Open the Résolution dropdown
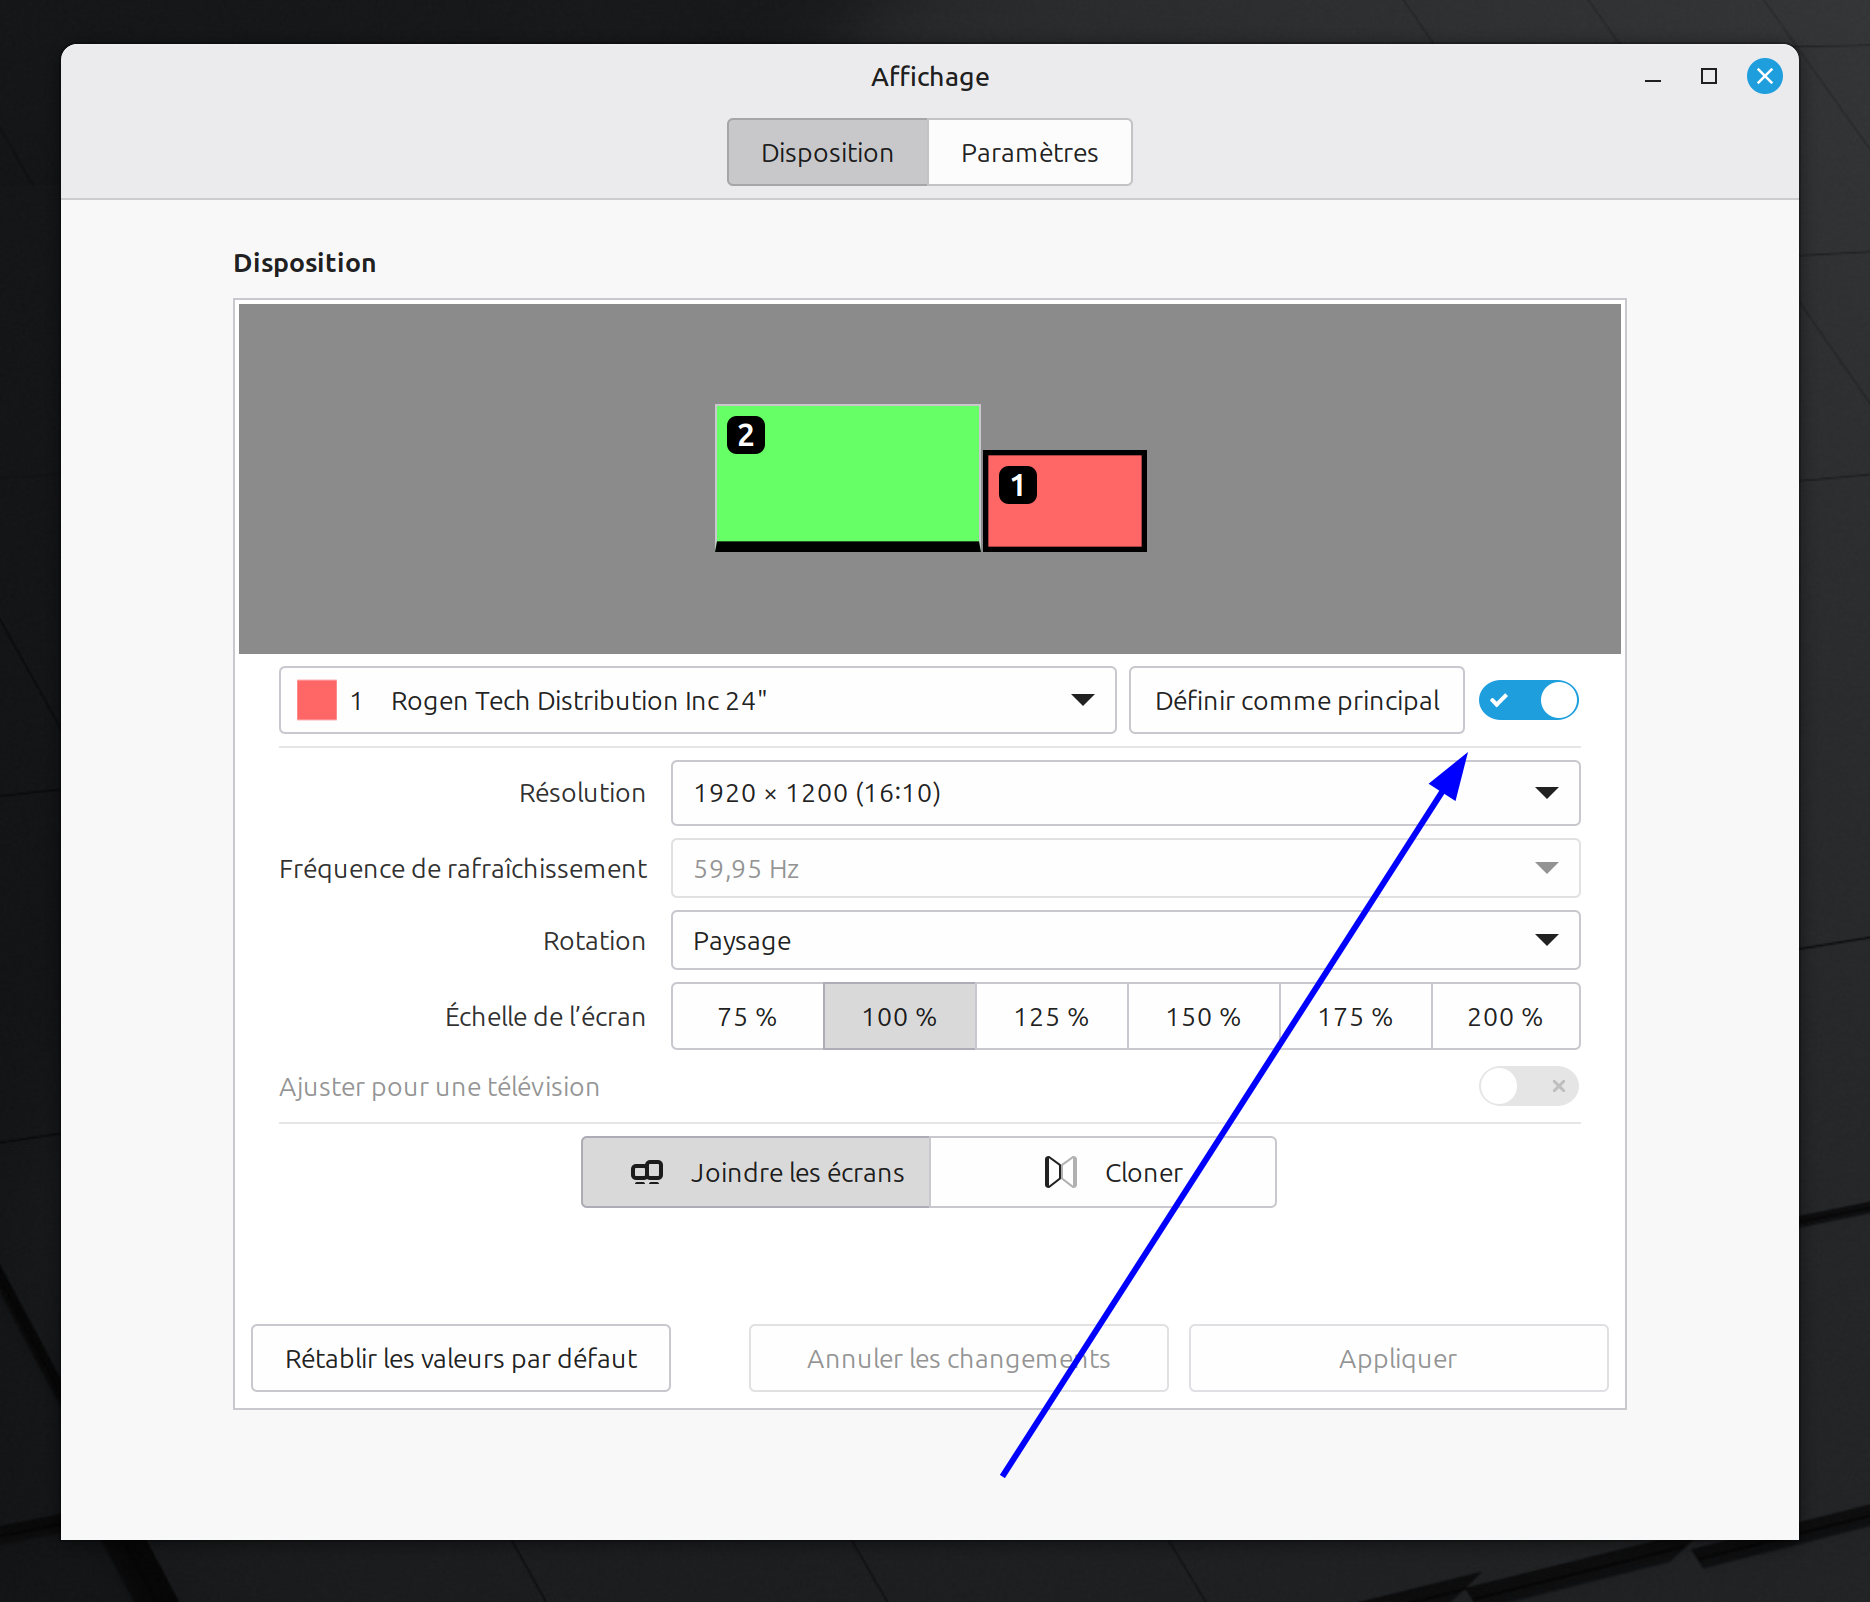The image size is (1870, 1602). pyautogui.click(x=1125, y=793)
